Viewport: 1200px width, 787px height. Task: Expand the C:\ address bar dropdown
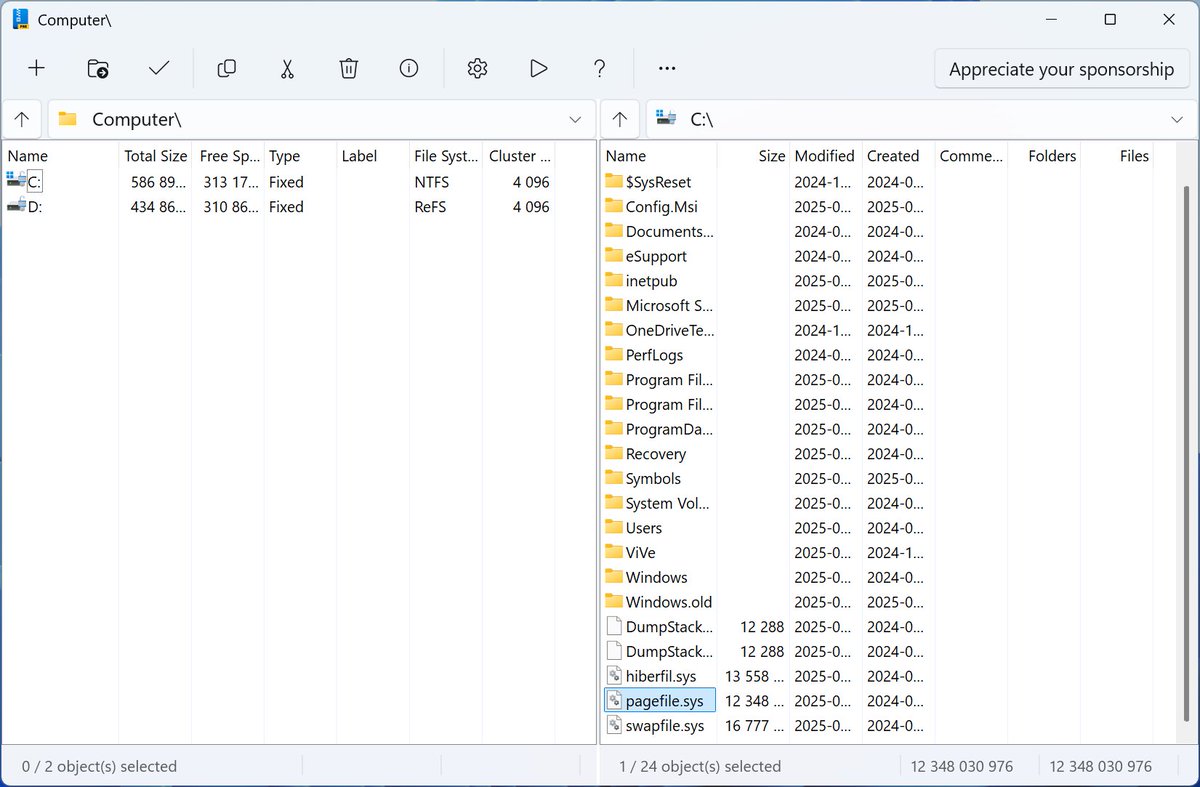(x=1177, y=119)
